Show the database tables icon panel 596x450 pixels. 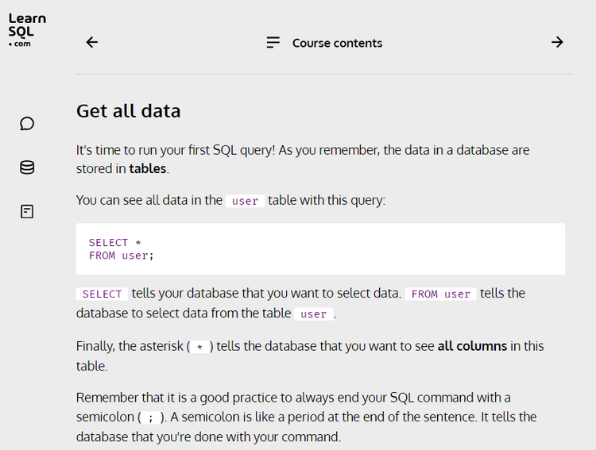pyautogui.click(x=27, y=167)
